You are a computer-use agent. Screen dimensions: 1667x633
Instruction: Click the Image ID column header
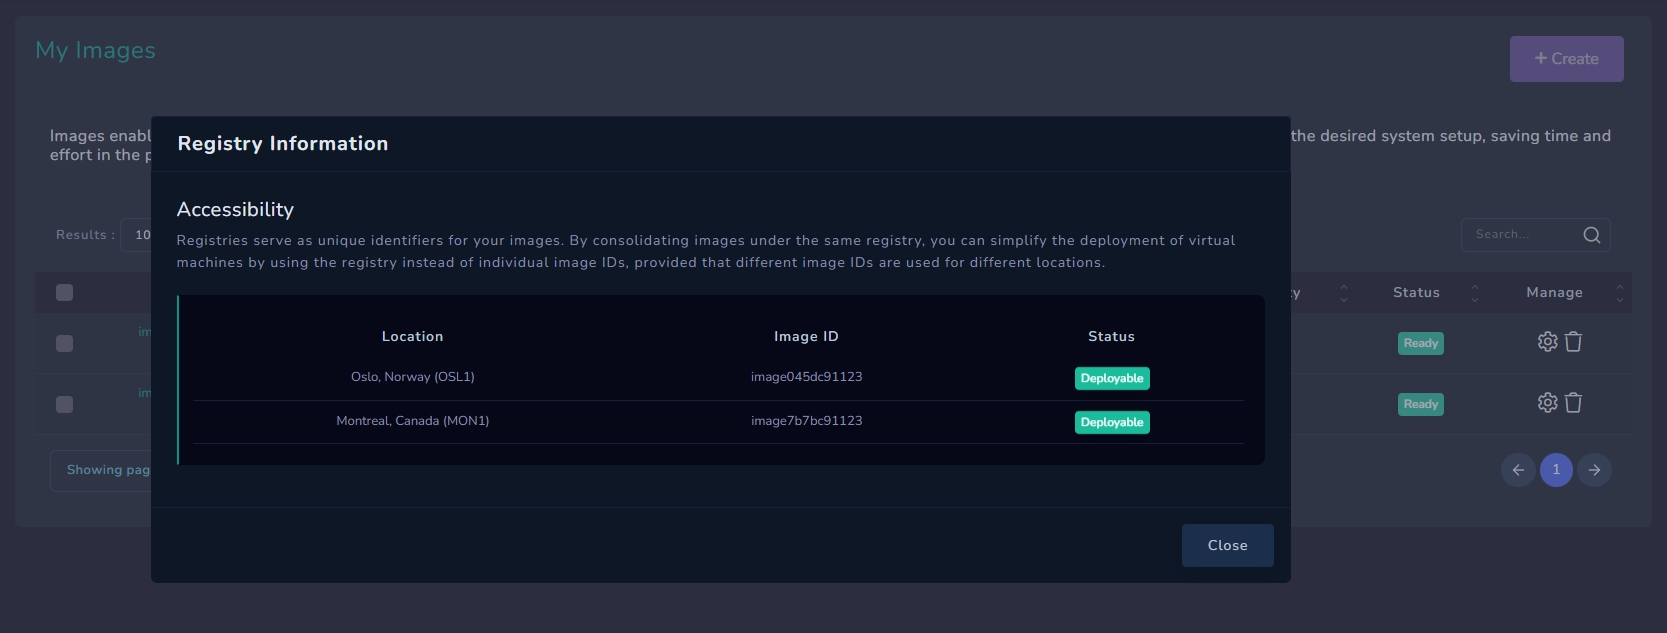click(806, 337)
